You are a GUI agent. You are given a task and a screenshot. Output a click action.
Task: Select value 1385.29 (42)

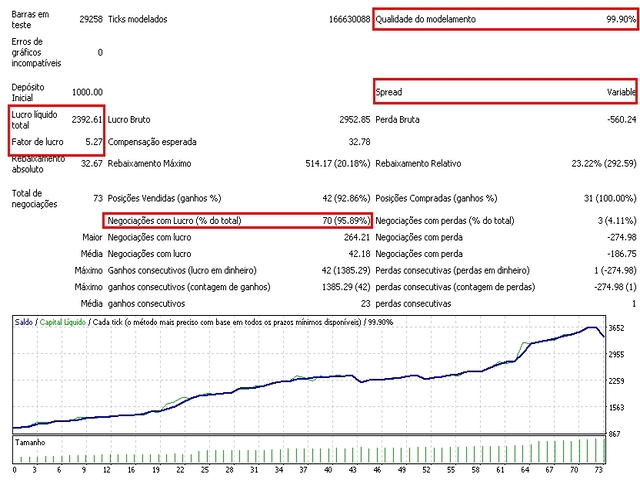346,287
